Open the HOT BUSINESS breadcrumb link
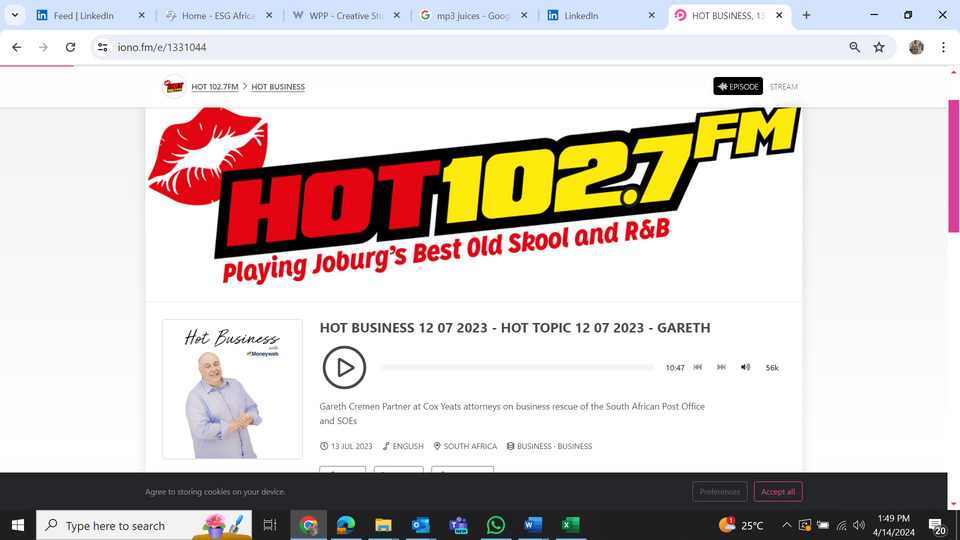Screen dimensions: 960x540 278,87
